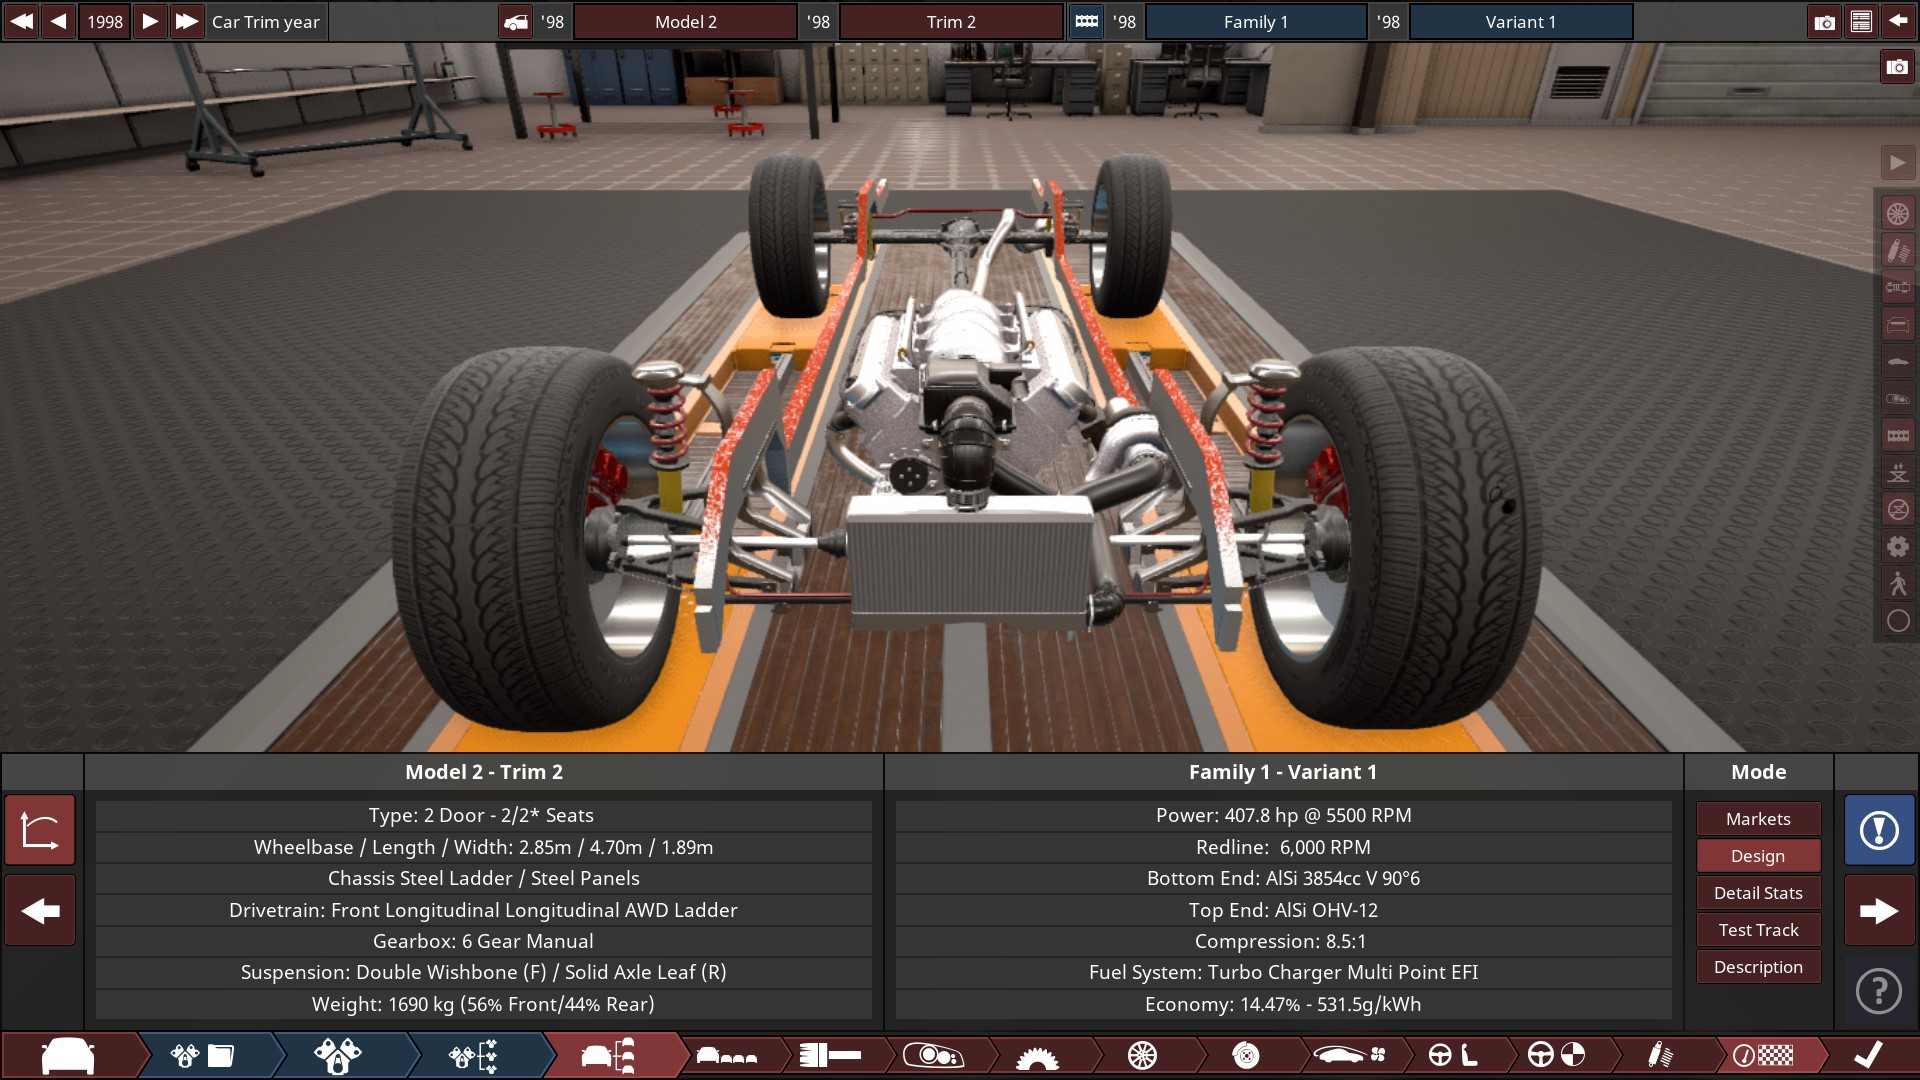Toggle the crossed-out circle option in sidebar

coord(1897,509)
